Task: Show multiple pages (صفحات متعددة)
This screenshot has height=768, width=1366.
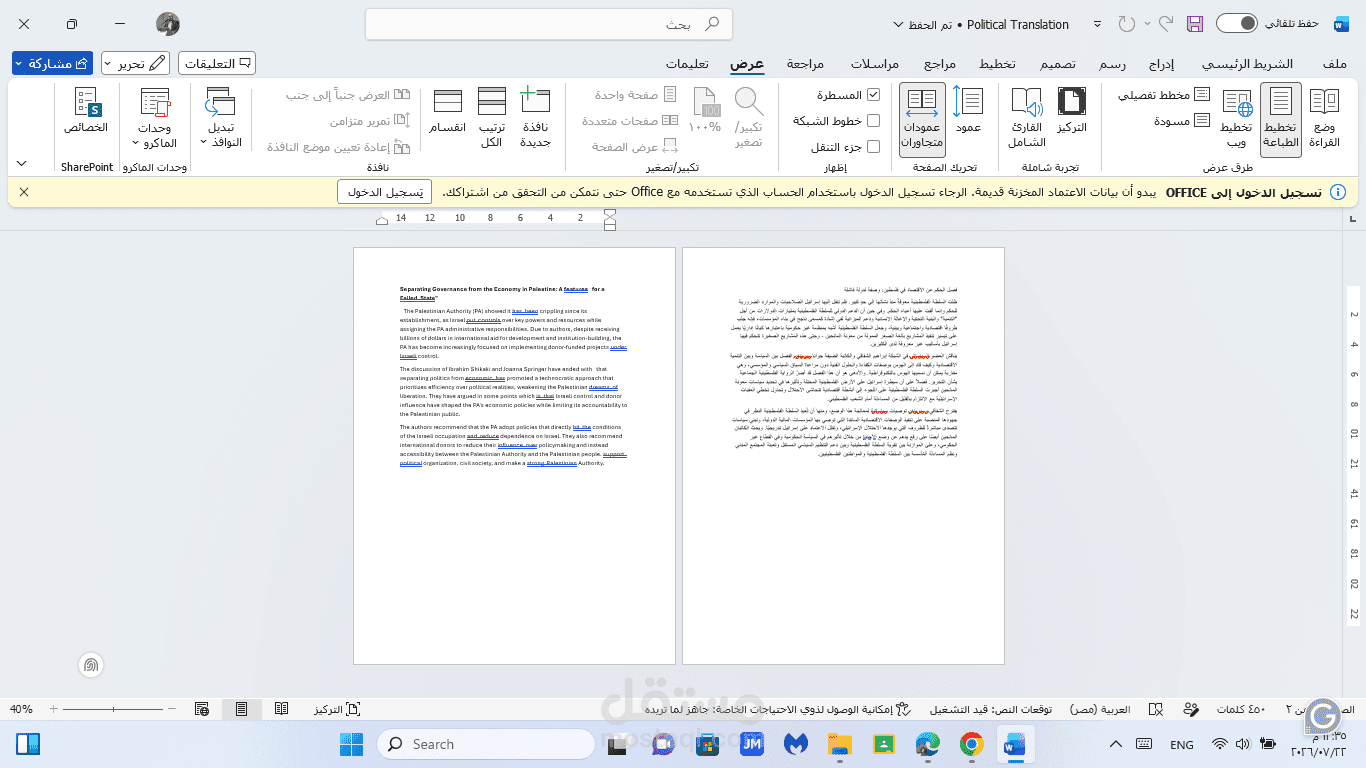Action: click(629, 121)
